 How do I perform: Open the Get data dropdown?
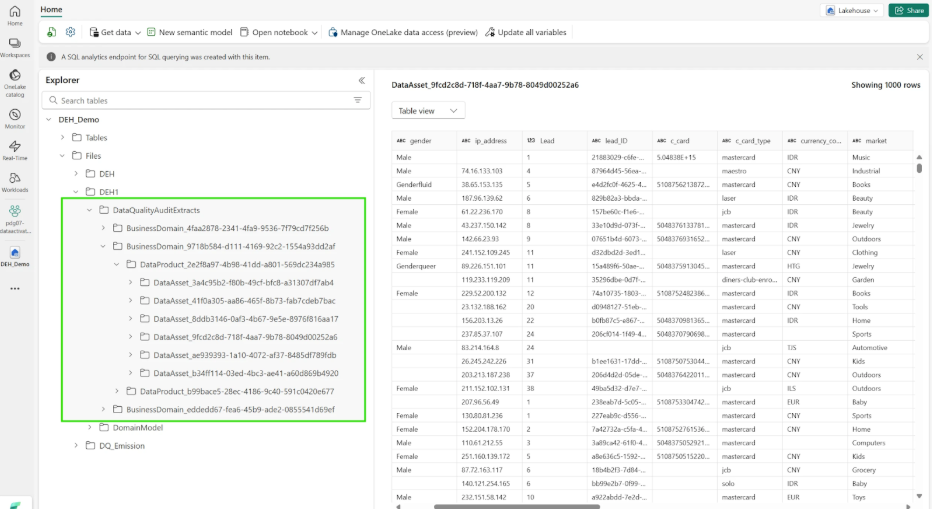pos(115,32)
